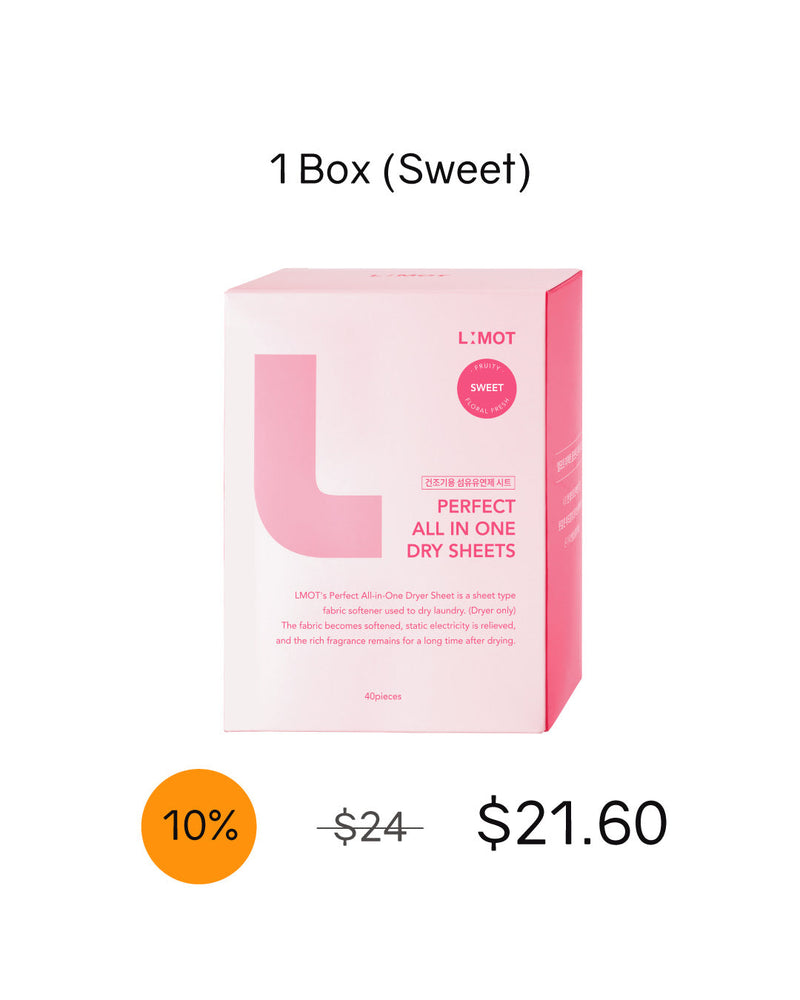Click the crossed-out $24 price
The image size is (800, 1000).
tap(370, 827)
